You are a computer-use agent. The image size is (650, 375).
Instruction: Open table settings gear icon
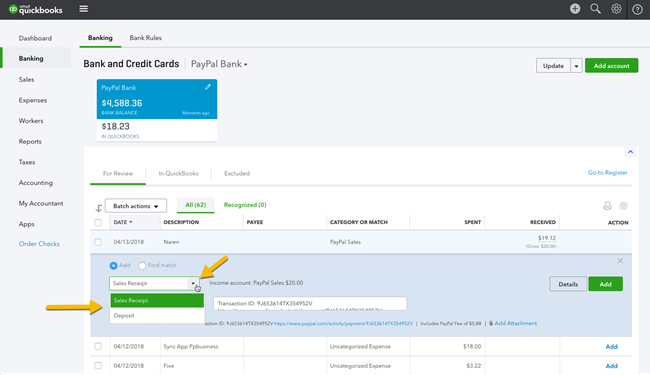click(623, 206)
